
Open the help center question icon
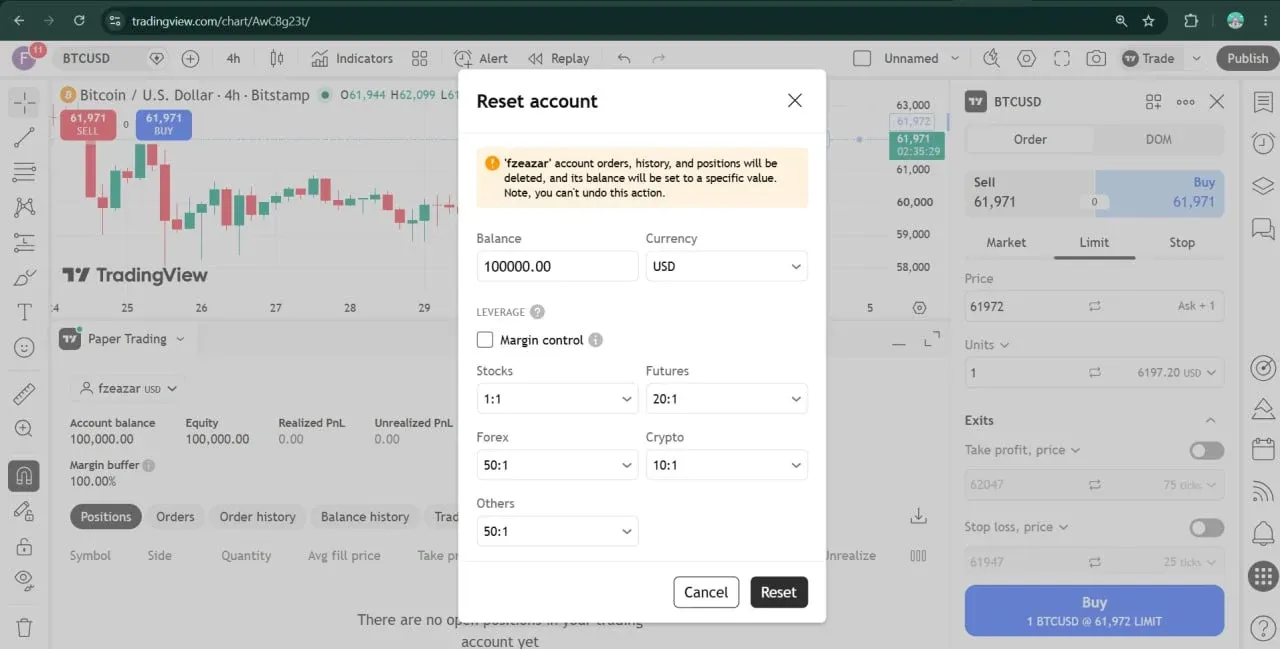pyautogui.click(x=1263, y=628)
